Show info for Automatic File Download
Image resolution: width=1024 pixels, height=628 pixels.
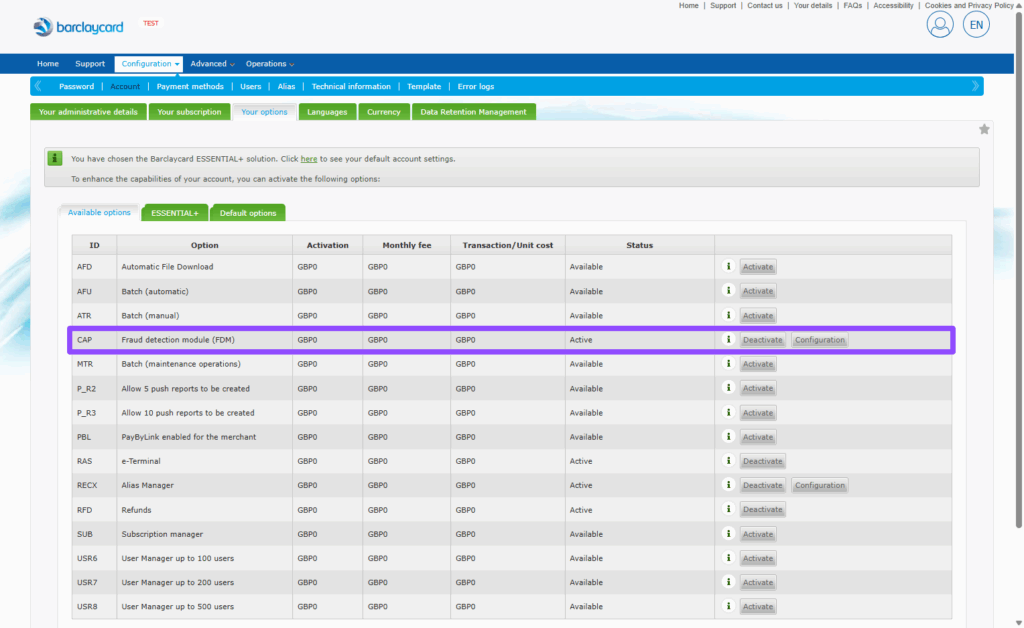(x=728, y=266)
